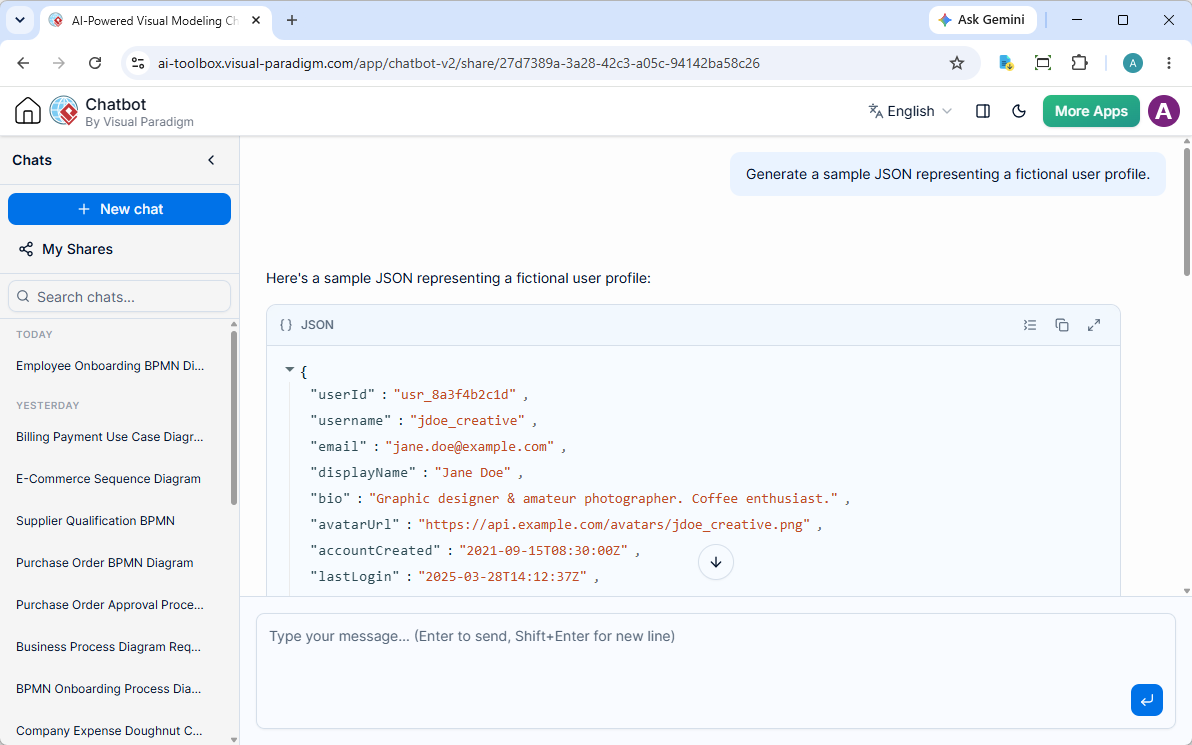The width and height of the screenshot is (1192, 745).
Task: Open the Chrome profile avatar
Action: (1132, 63)
